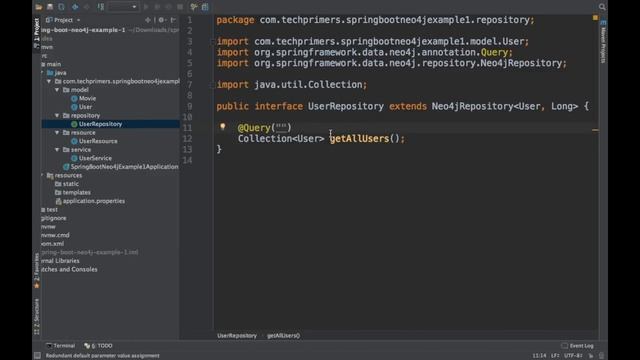Select the main folder in tree
Viewport: 640px width, 360px height.
click(x=51, y=64)
